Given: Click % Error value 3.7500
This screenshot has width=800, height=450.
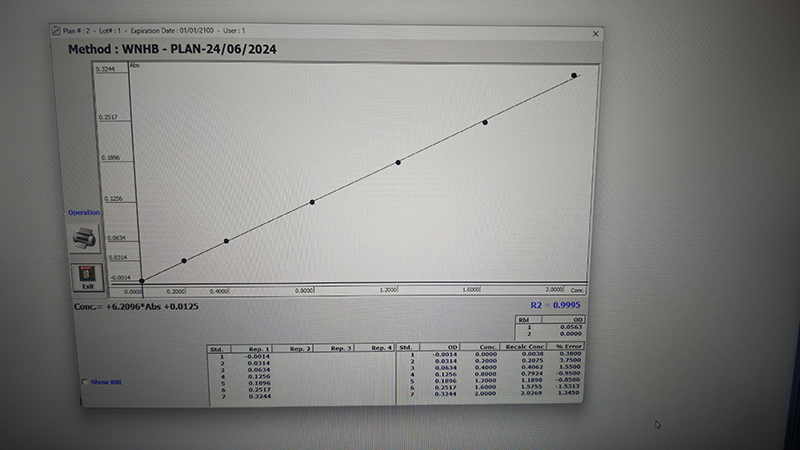Looking at the screenshot, I should click(x=569, y=360).
